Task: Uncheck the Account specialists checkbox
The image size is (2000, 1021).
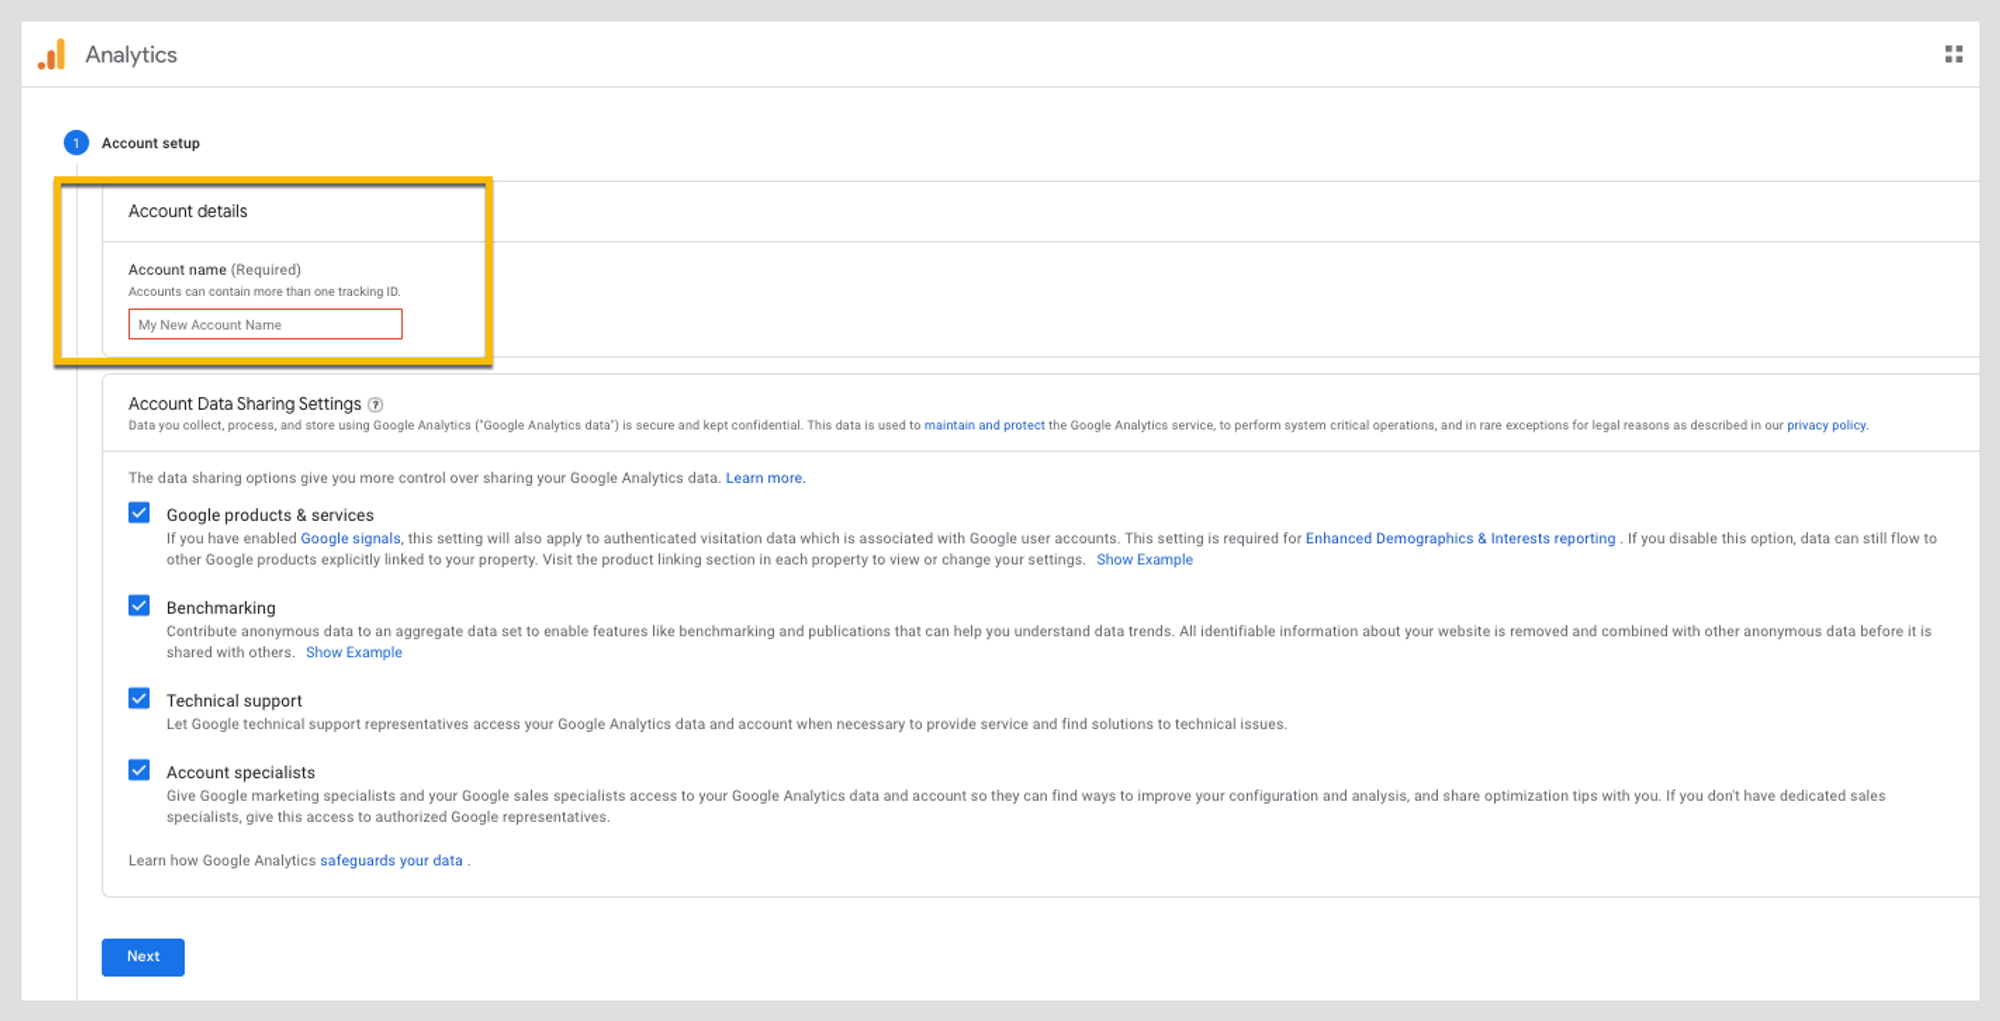Action: coord(139,770)
